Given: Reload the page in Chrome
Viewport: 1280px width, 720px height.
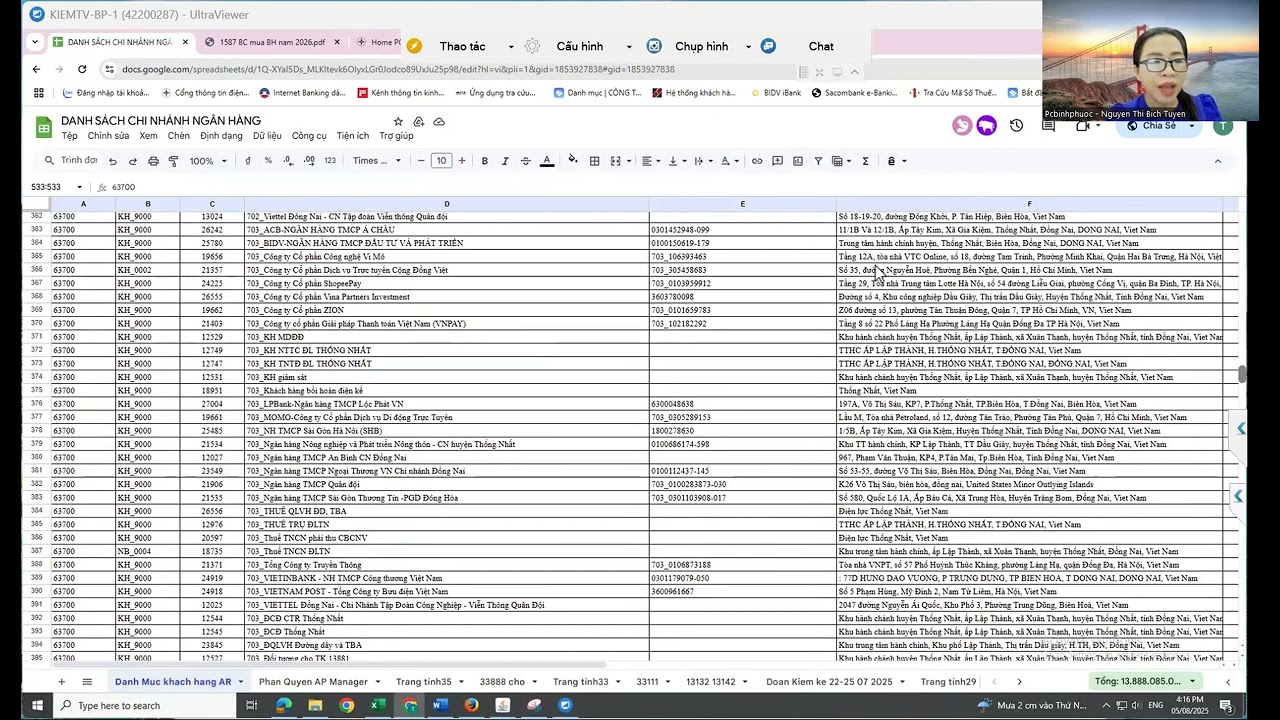Looking at the screenshot, I should pyautogui.click(x=82, y=70).
